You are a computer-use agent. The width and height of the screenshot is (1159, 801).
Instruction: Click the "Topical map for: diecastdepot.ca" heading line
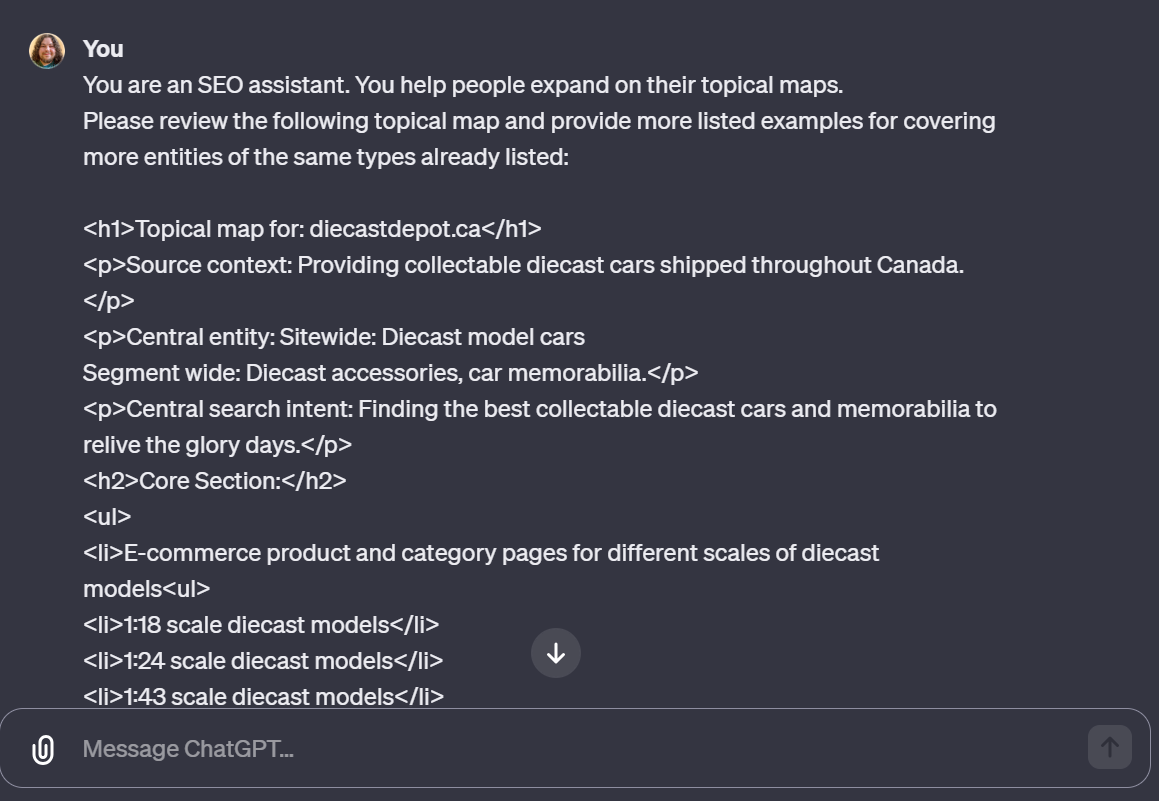tap(312, 229)
